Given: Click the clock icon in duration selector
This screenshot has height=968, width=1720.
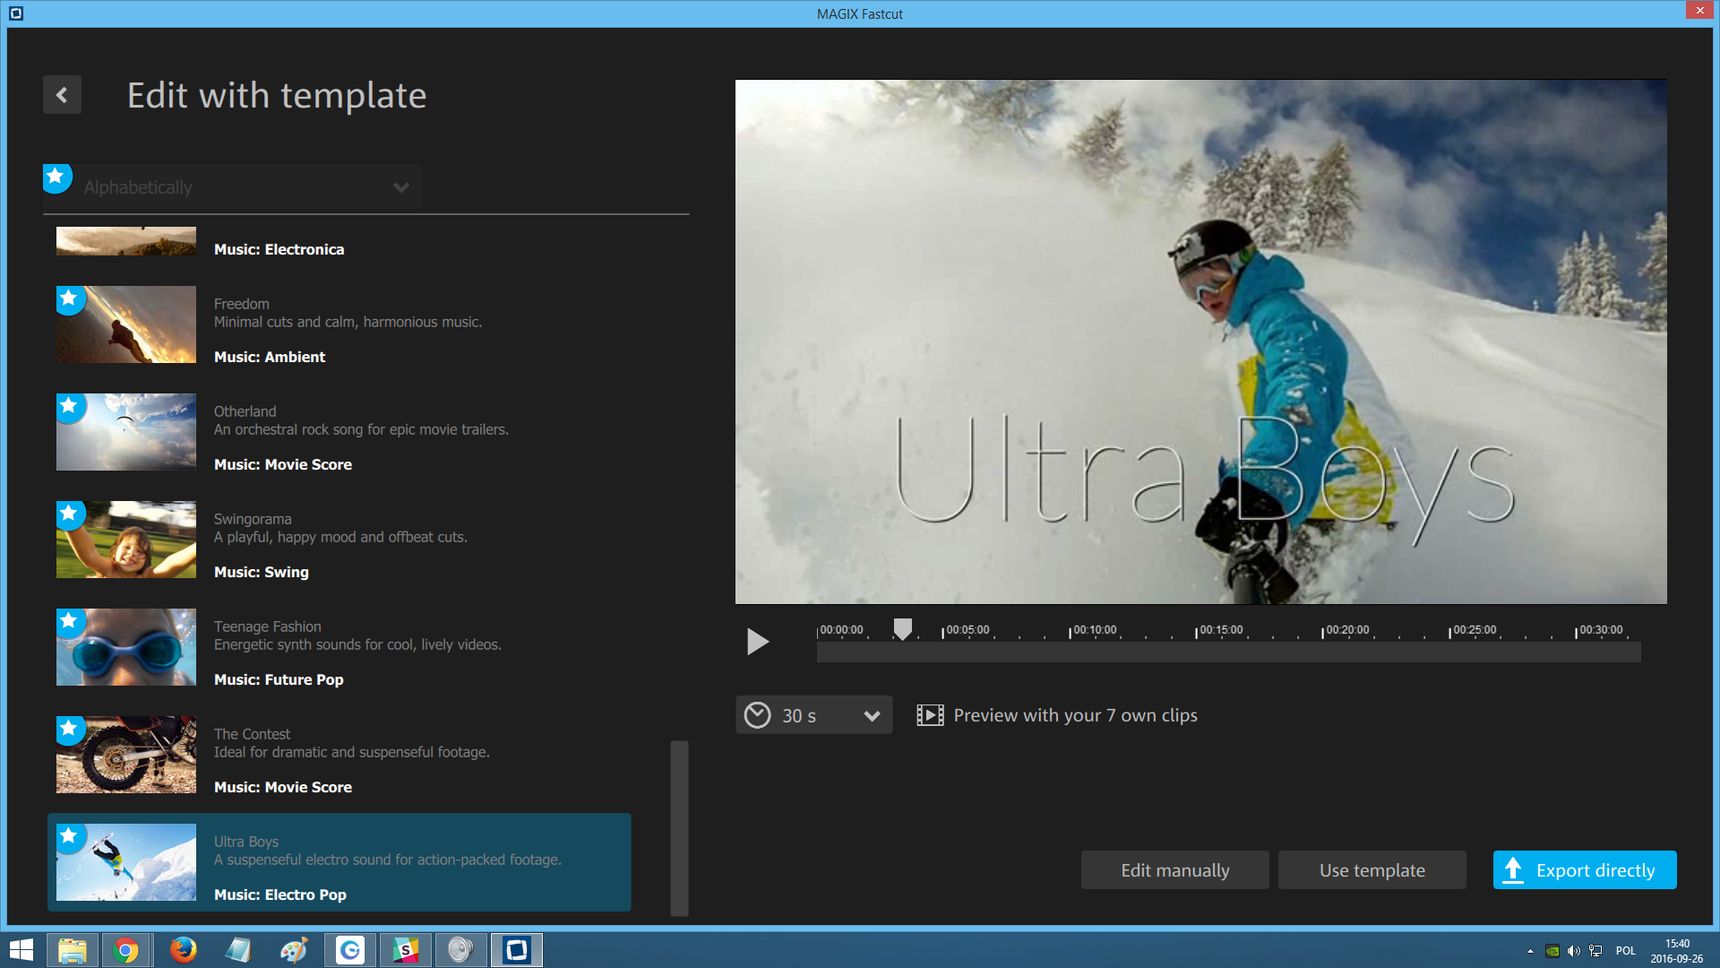Looking at the screenshot, I should (x=758, y=715).
